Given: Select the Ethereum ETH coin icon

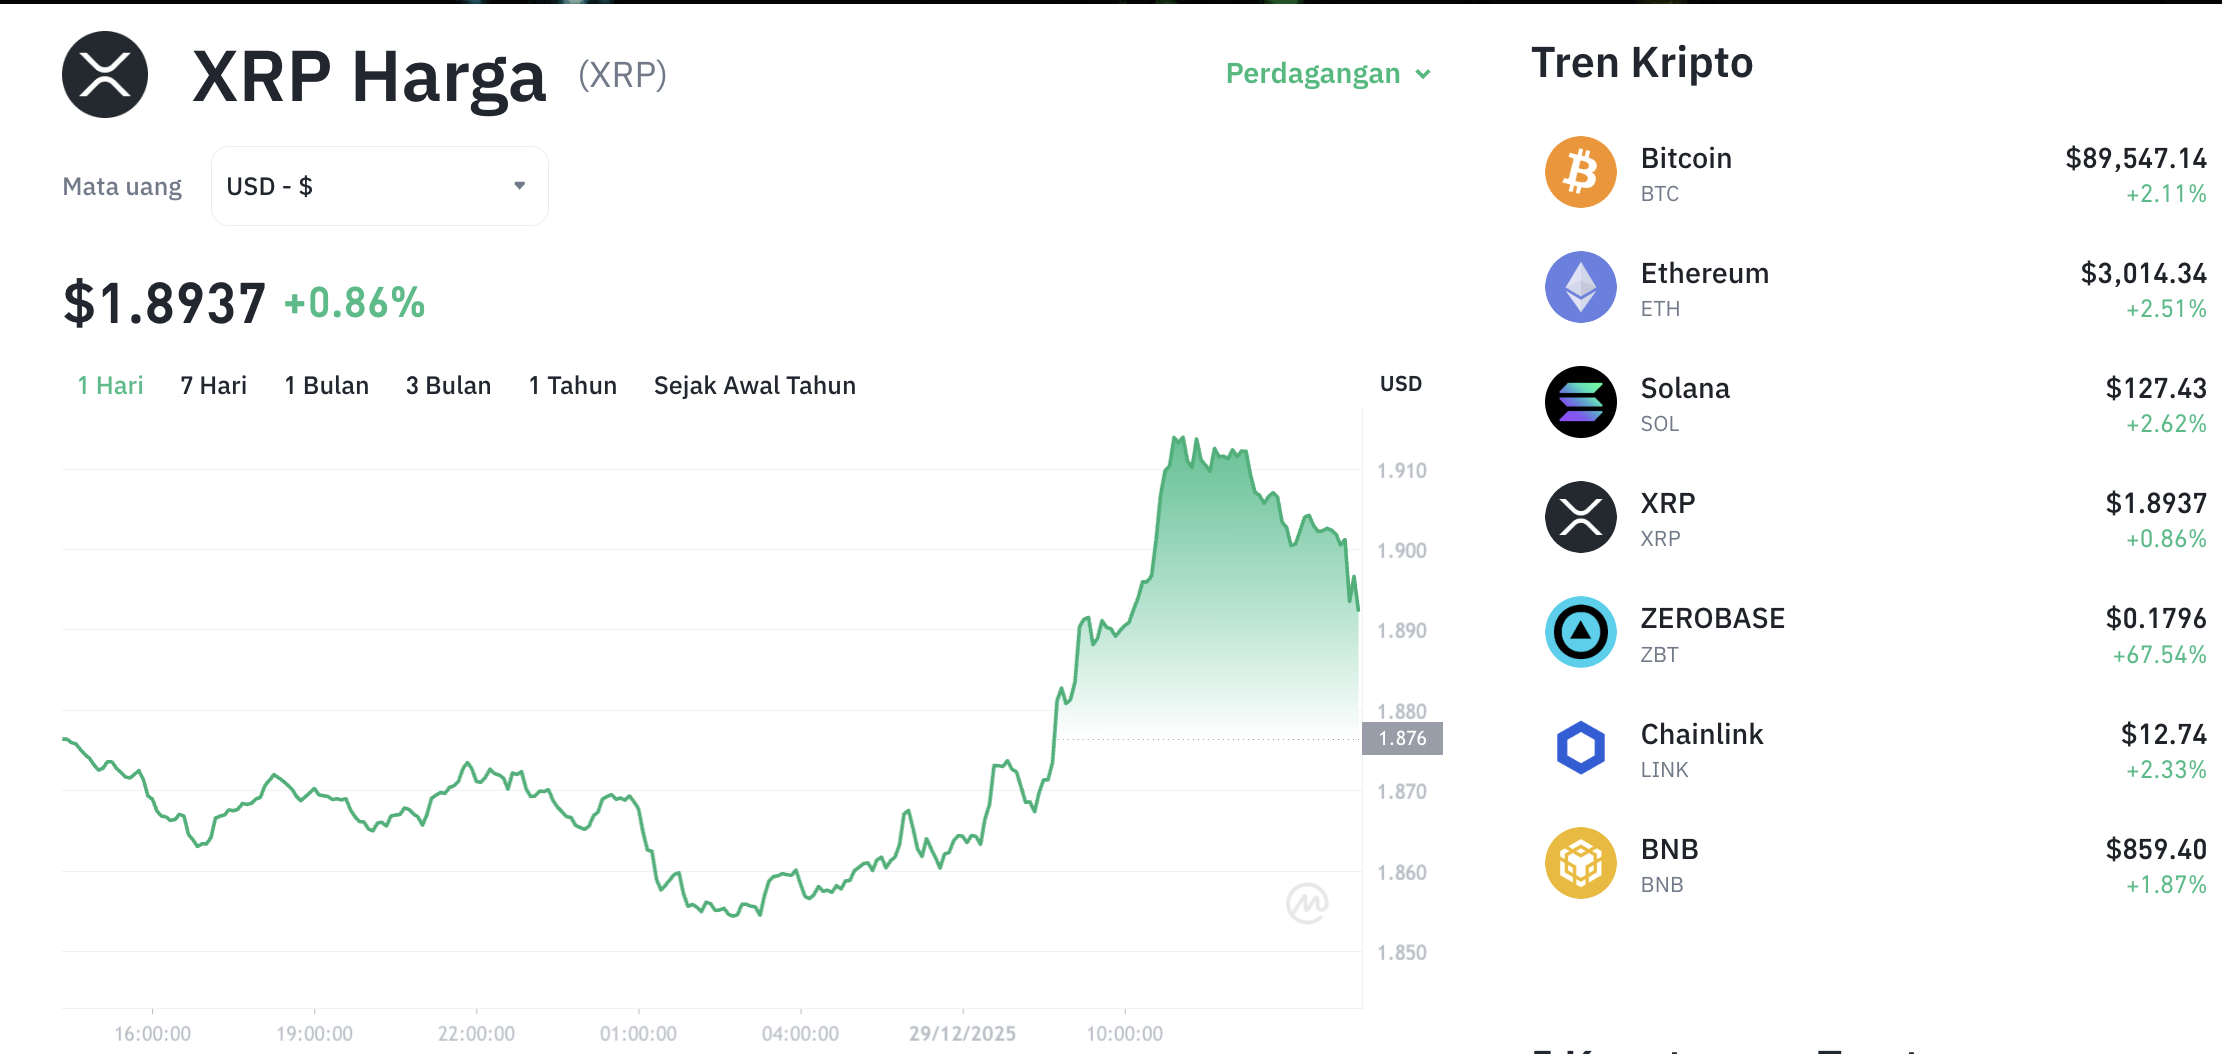Looking at the screenshot, I should coord(1580,287).
